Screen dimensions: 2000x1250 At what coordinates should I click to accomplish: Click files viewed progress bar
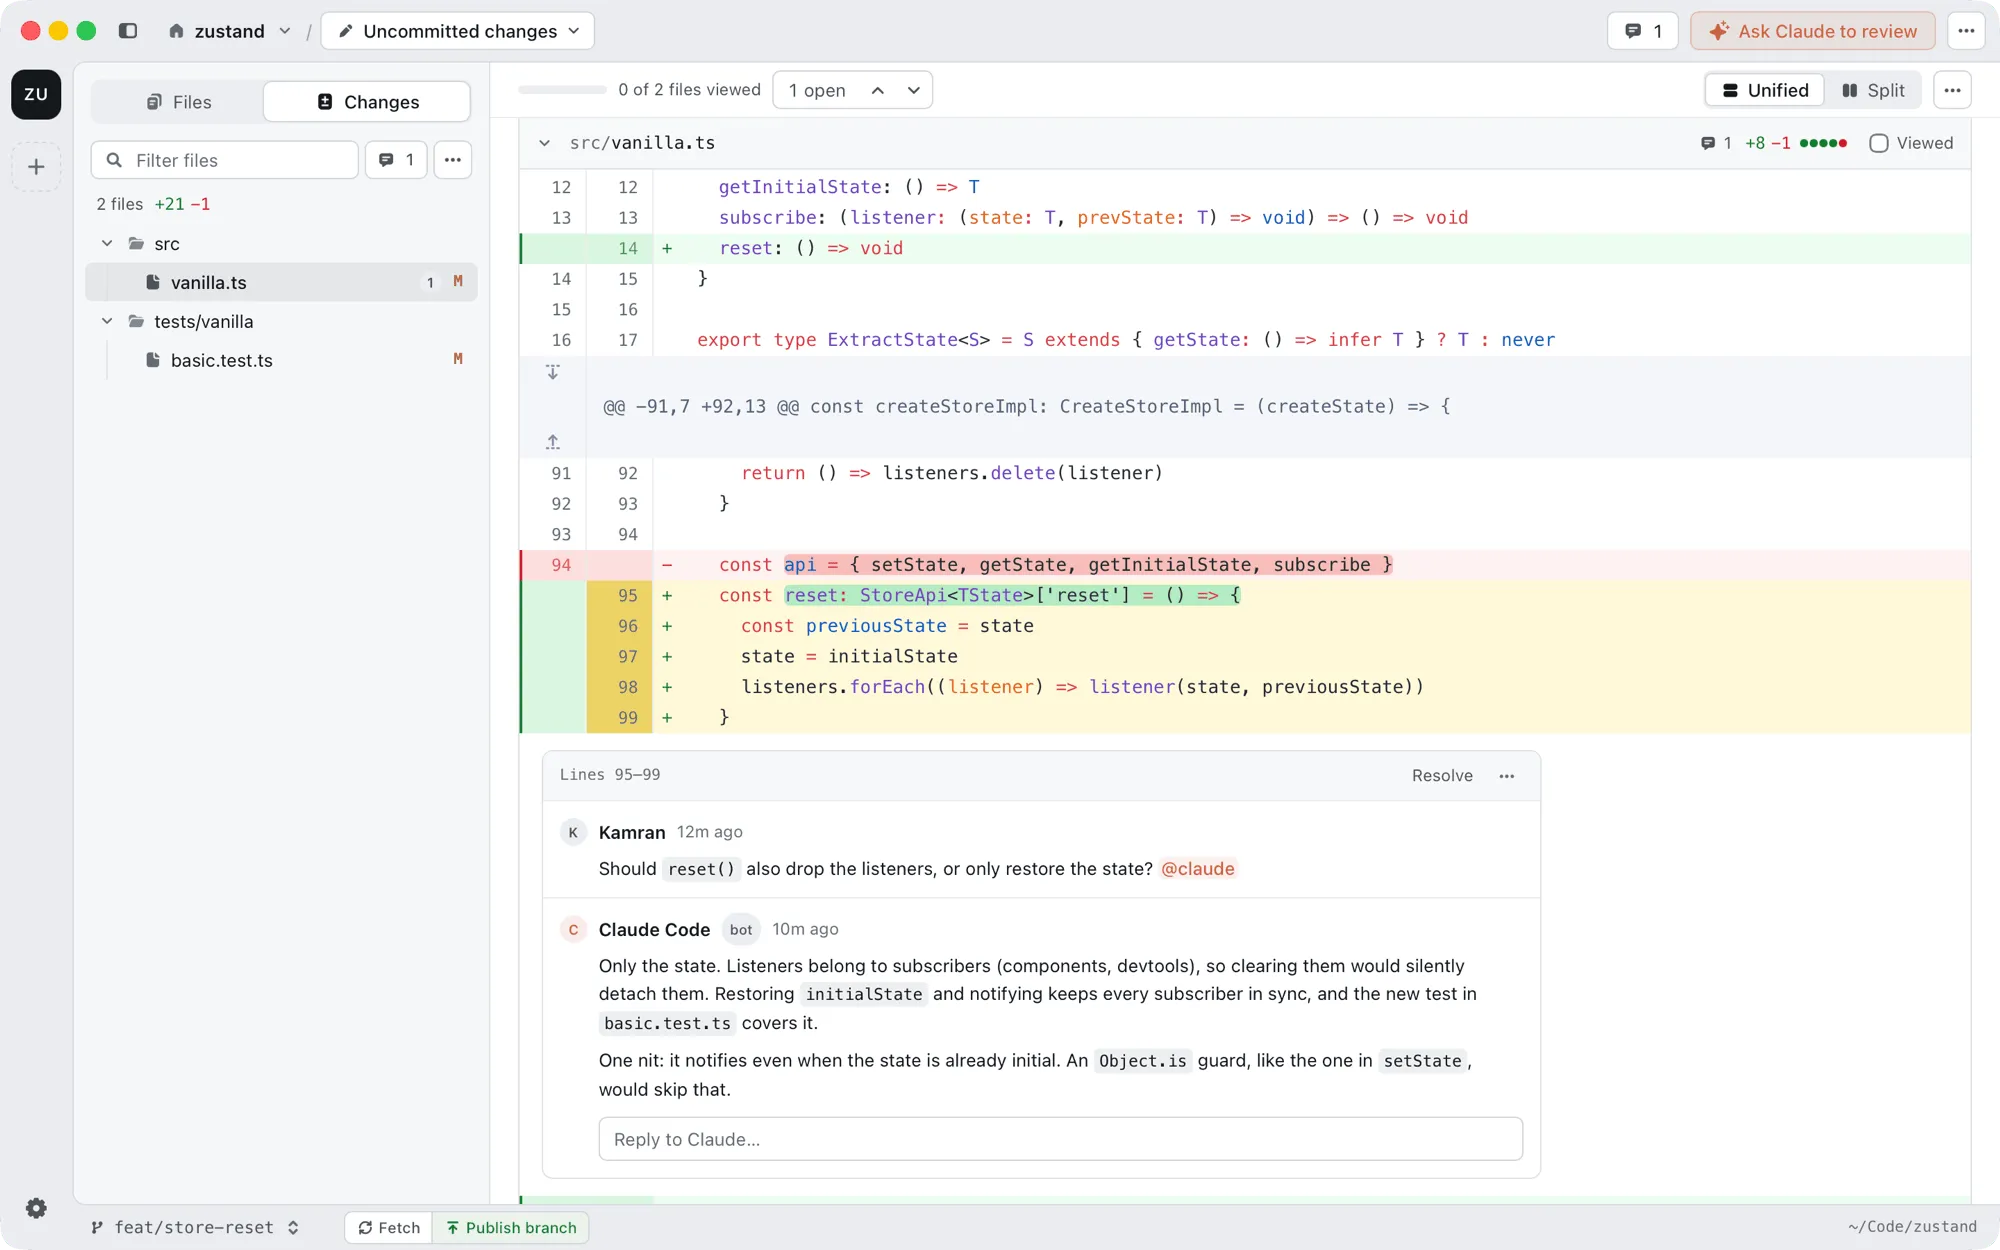[562, 90]
